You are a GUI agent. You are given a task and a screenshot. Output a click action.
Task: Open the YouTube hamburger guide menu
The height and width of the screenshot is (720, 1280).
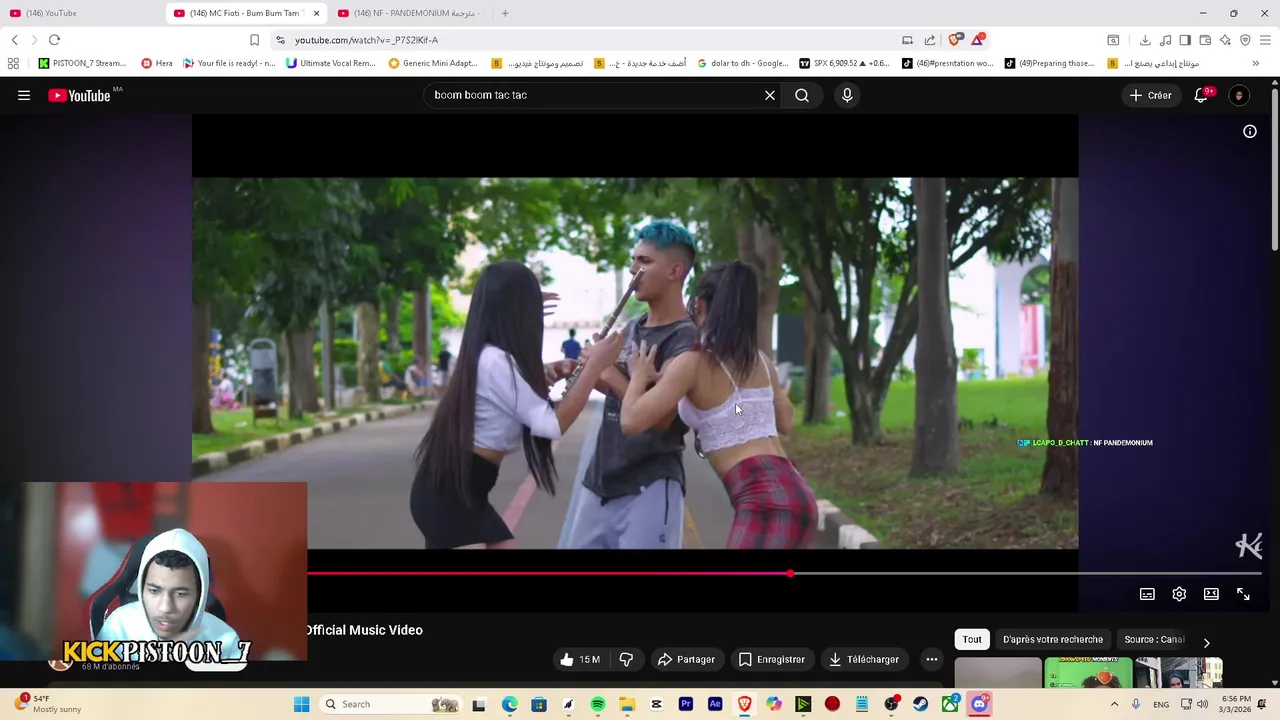[24, 95]
